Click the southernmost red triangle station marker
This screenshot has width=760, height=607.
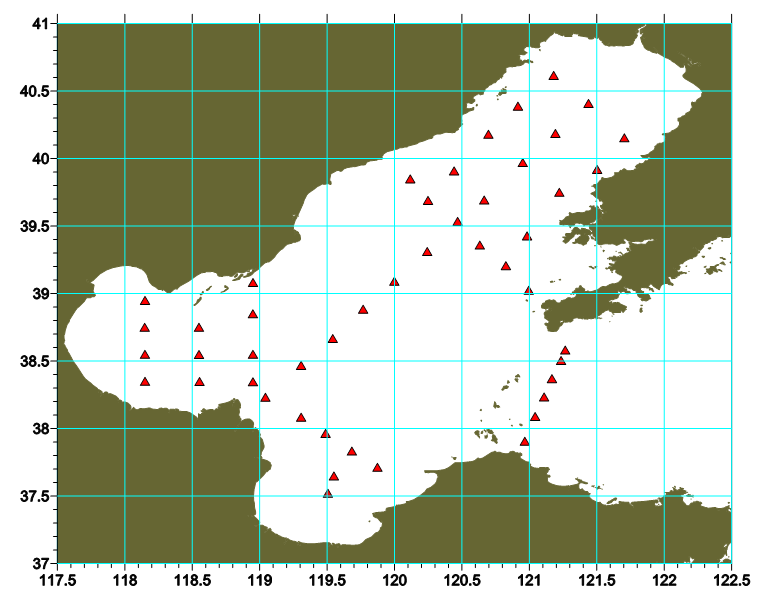(328, 493)
